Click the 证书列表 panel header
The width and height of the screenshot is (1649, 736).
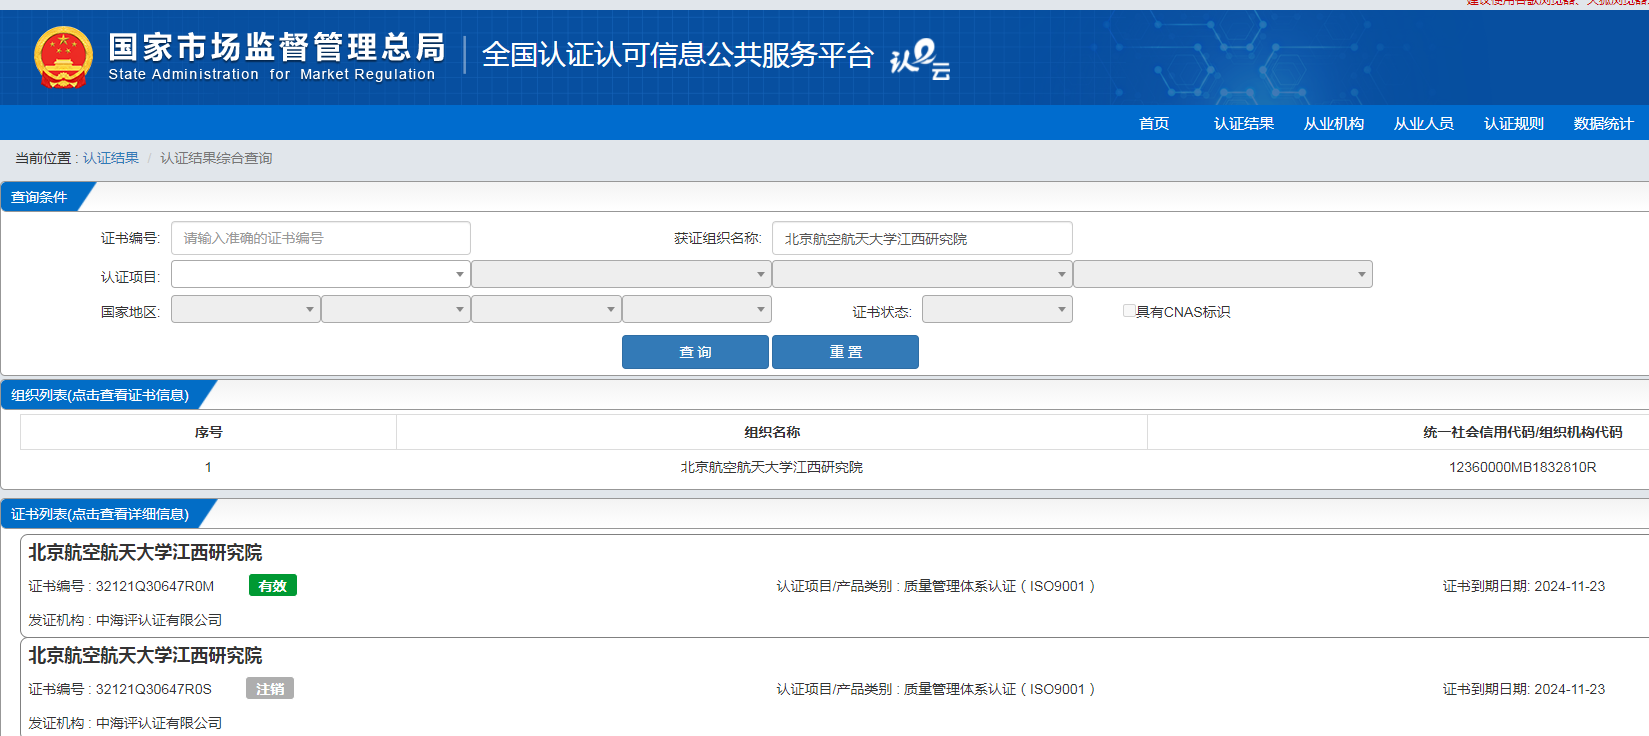pyautogui.click(x=100, y=514)
